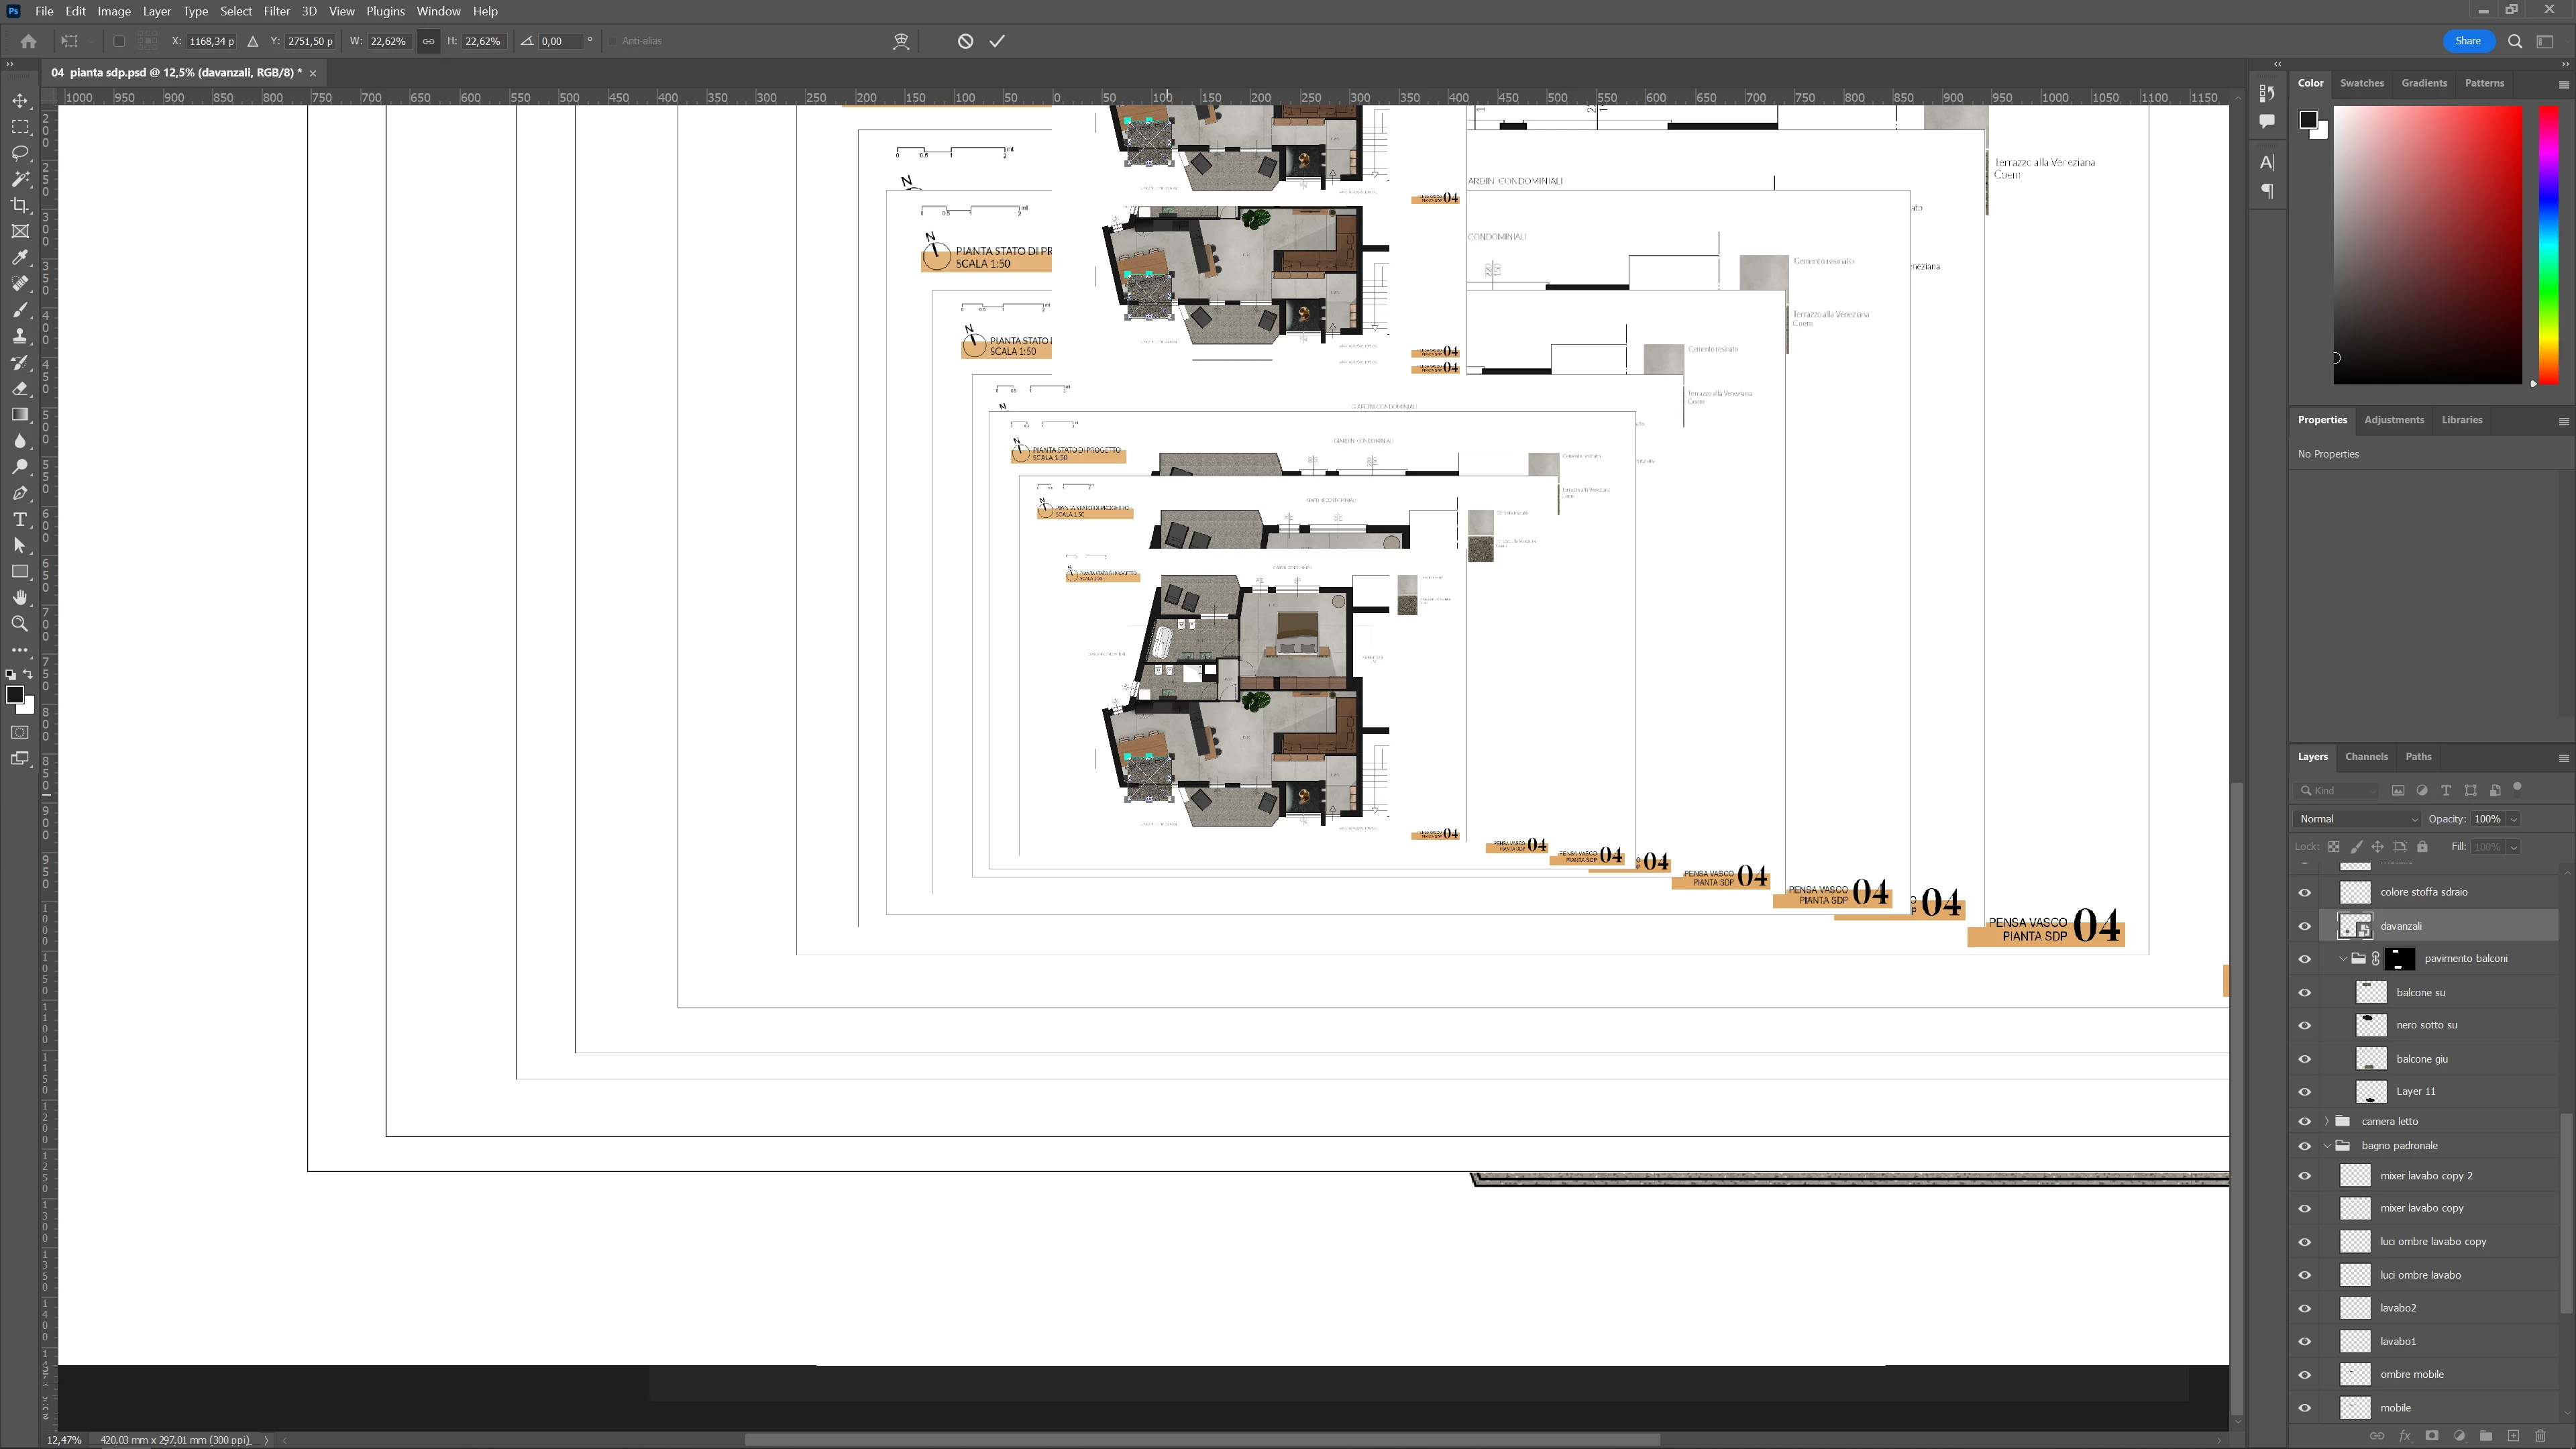Cancel the transform with circle-slash icon
This screenshot has width=2576, height=1449.
tap(965, 41)
